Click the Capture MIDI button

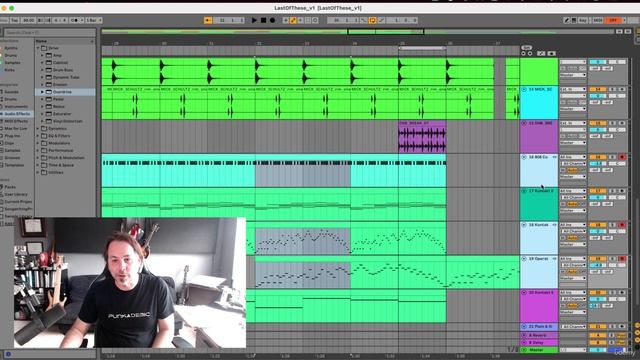click(x=308, y=20)
